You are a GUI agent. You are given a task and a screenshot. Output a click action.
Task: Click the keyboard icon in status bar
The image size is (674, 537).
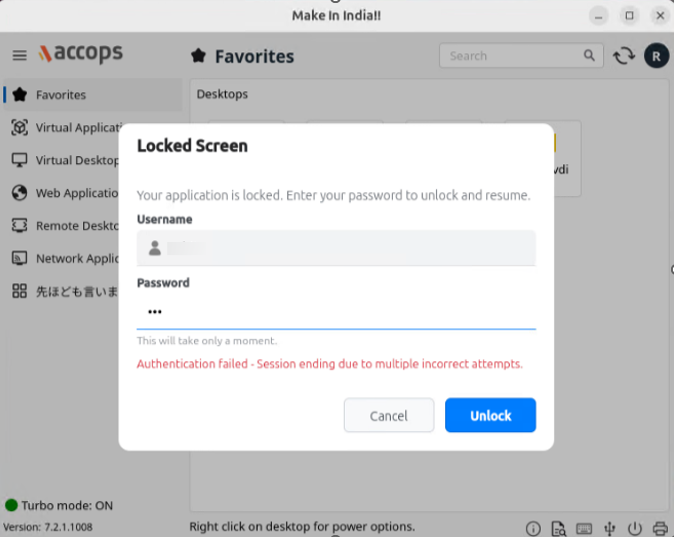[x=584, y=528]
